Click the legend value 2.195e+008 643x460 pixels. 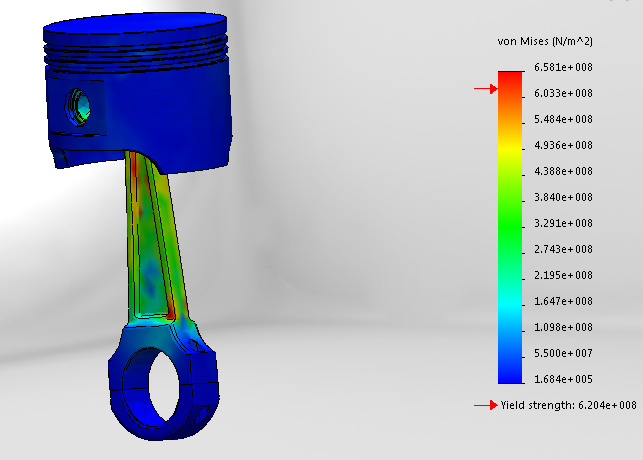tap(563, 275)
